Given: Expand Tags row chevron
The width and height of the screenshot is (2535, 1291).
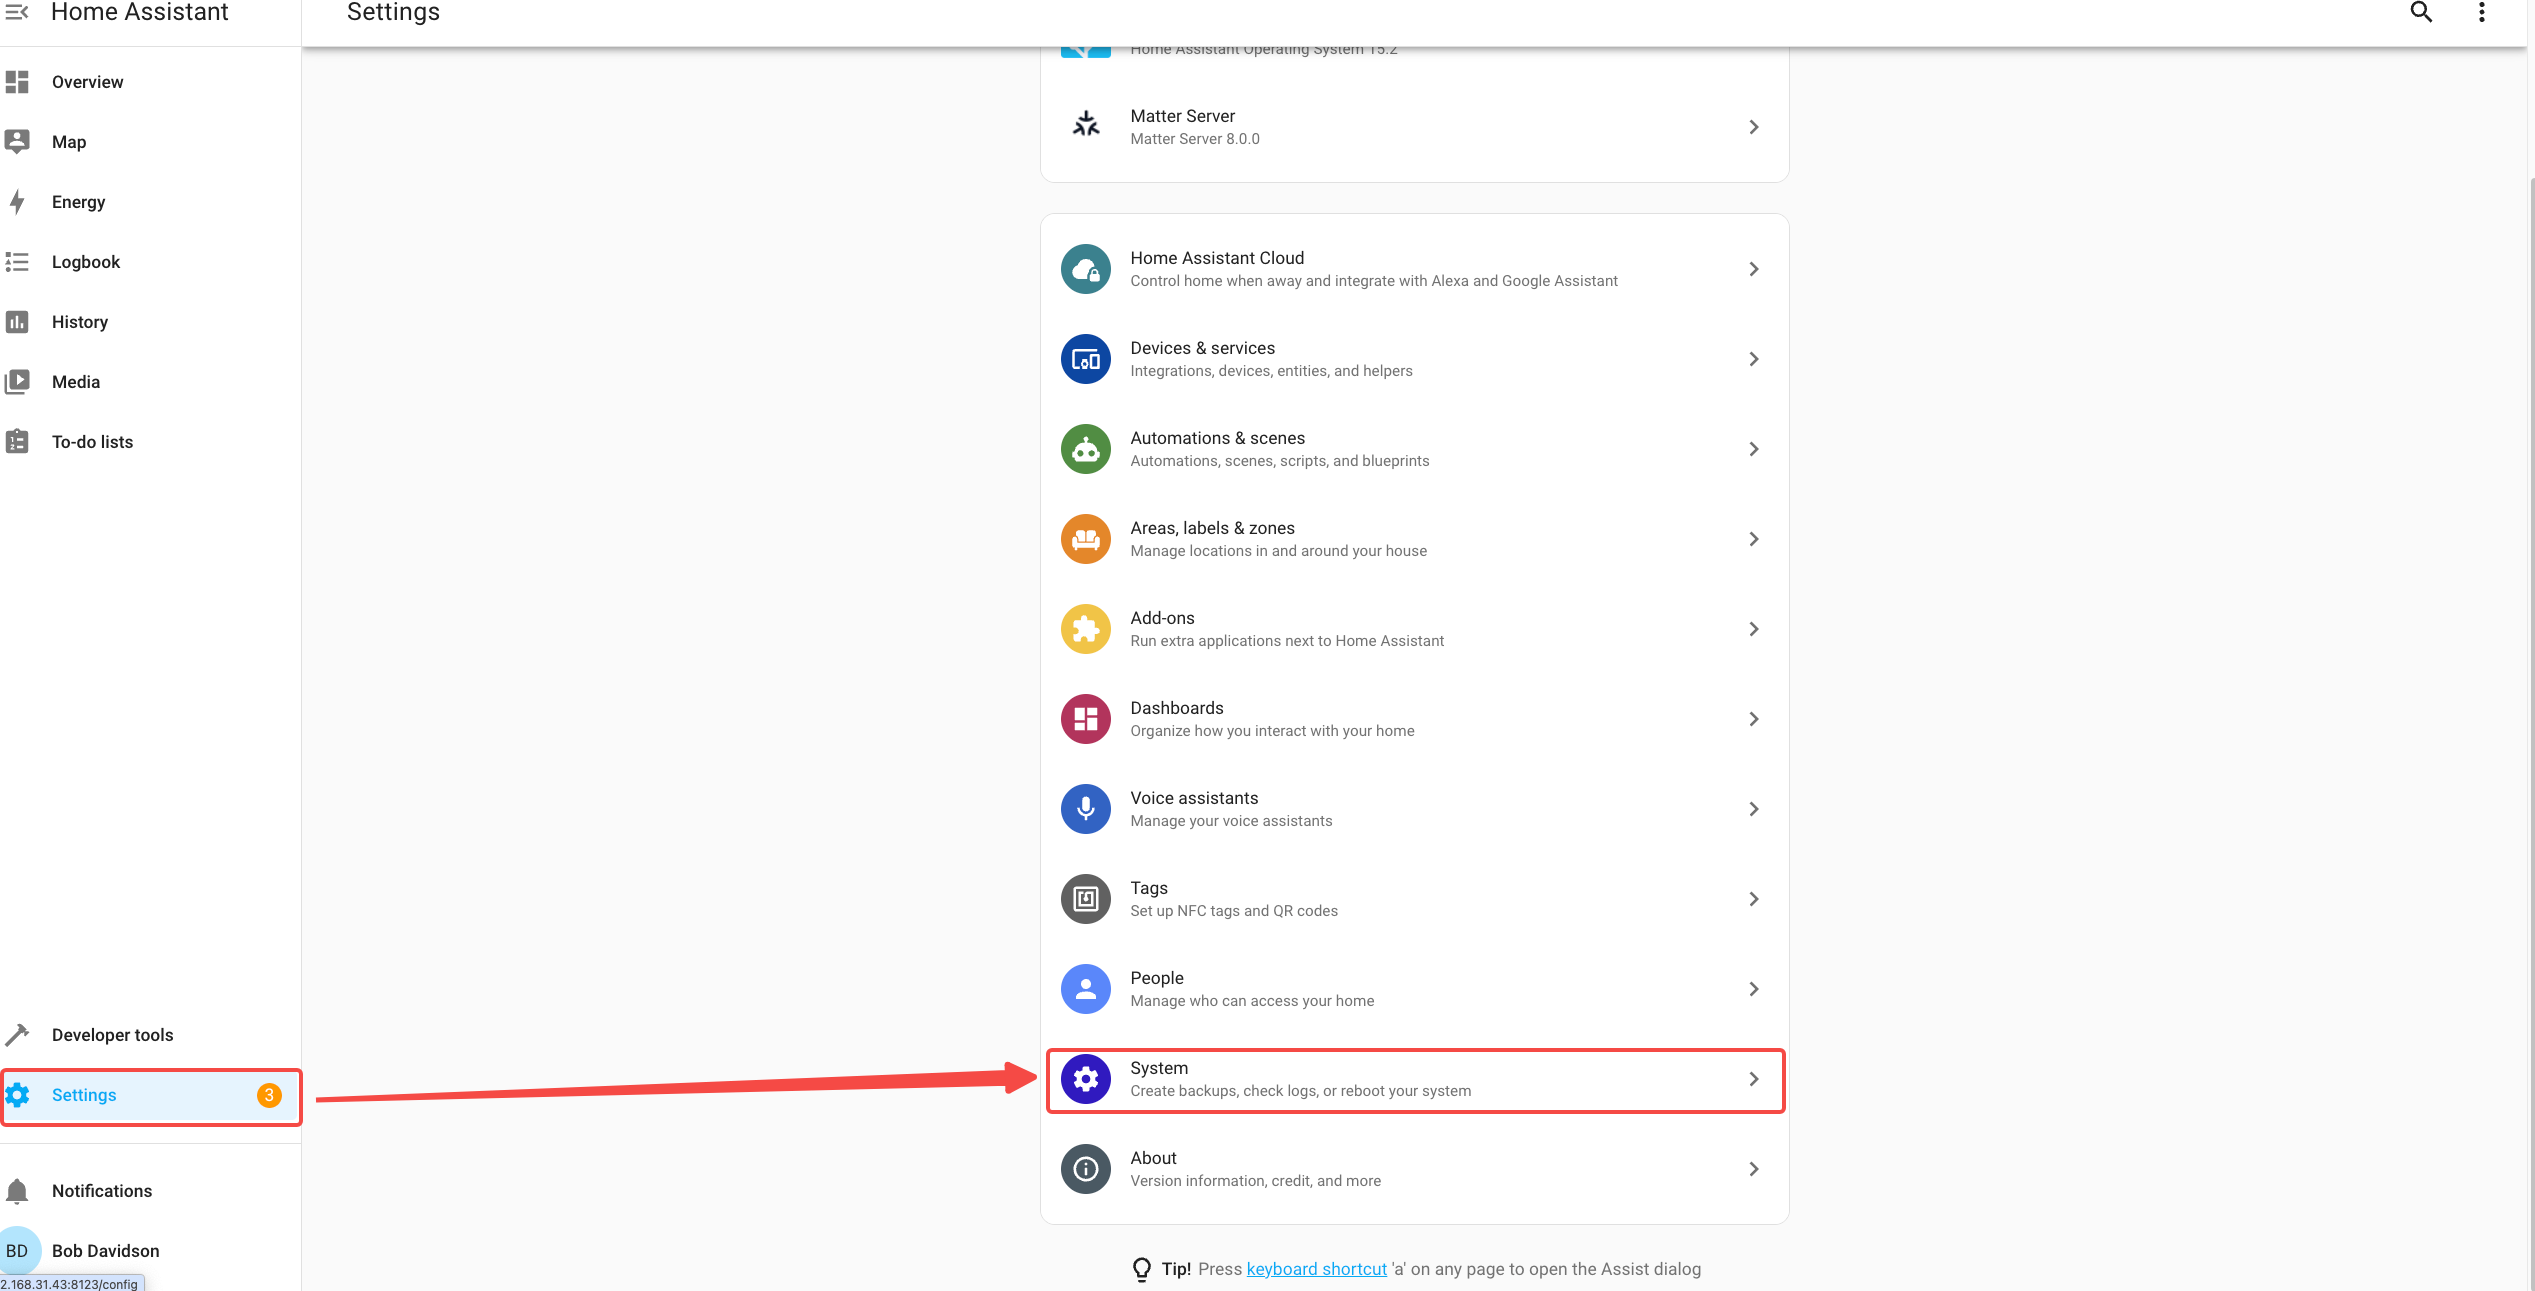Looking at the screenshot, I should click(1754, 899).
